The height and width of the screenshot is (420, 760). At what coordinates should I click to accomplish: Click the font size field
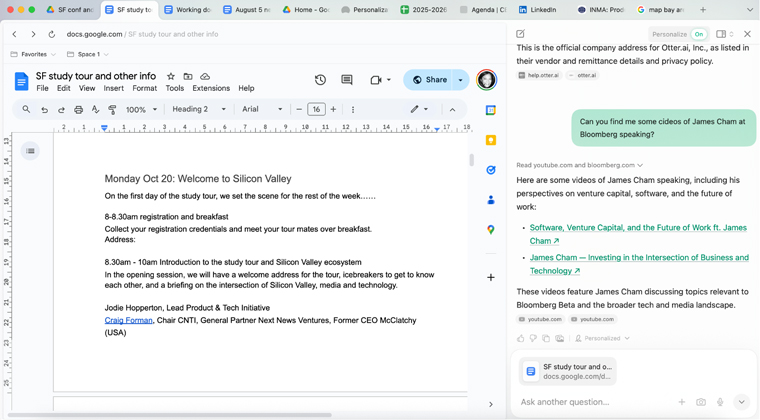316,109
